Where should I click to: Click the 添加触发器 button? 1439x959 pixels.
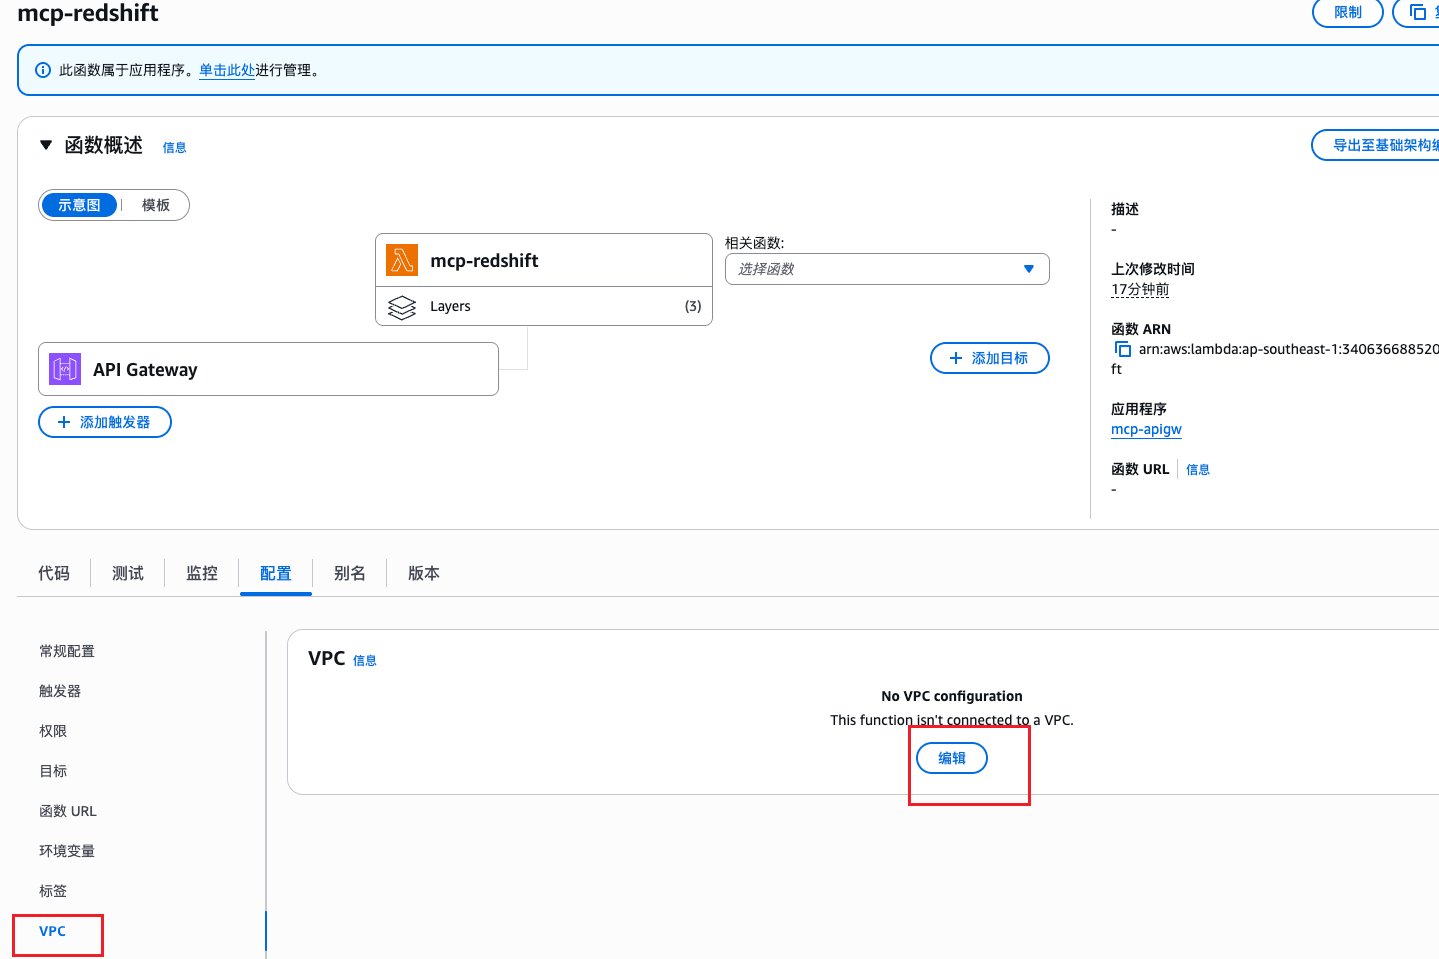click(x=105, y=422)
